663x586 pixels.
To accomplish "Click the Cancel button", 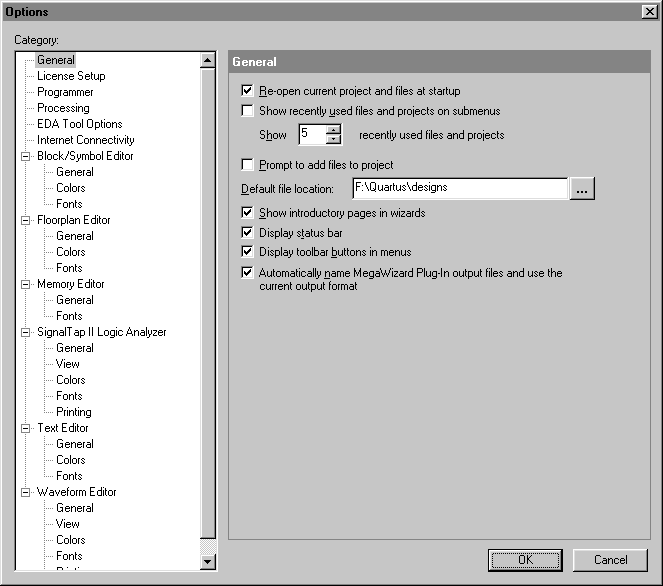I will coord(609,560).
